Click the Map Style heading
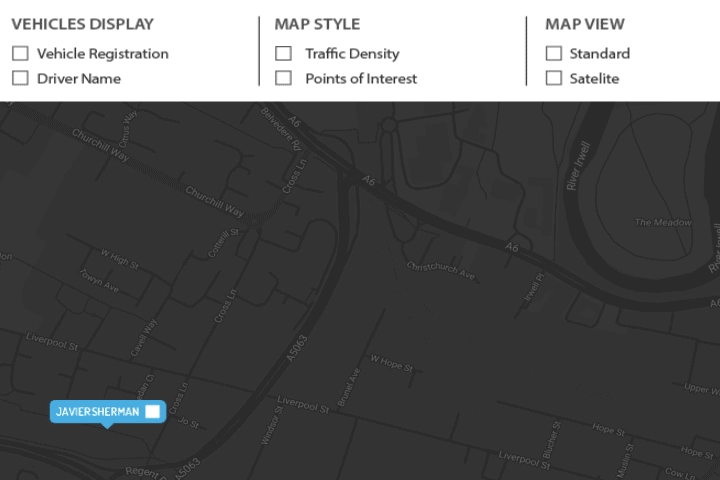The width and height of the screenshot is (720, 480). click(317, 24)
